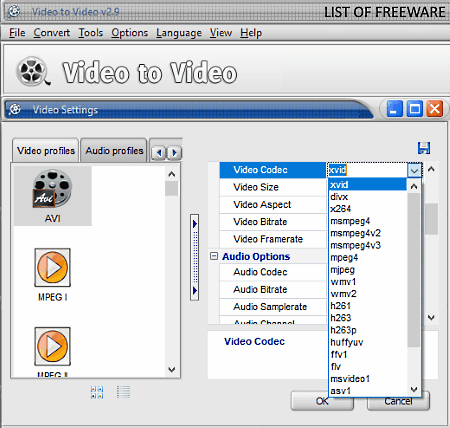The height and width of the screenshot is (428, 450).
Task: Select the Video Aspect property row
Action: [x=273, y=205]
